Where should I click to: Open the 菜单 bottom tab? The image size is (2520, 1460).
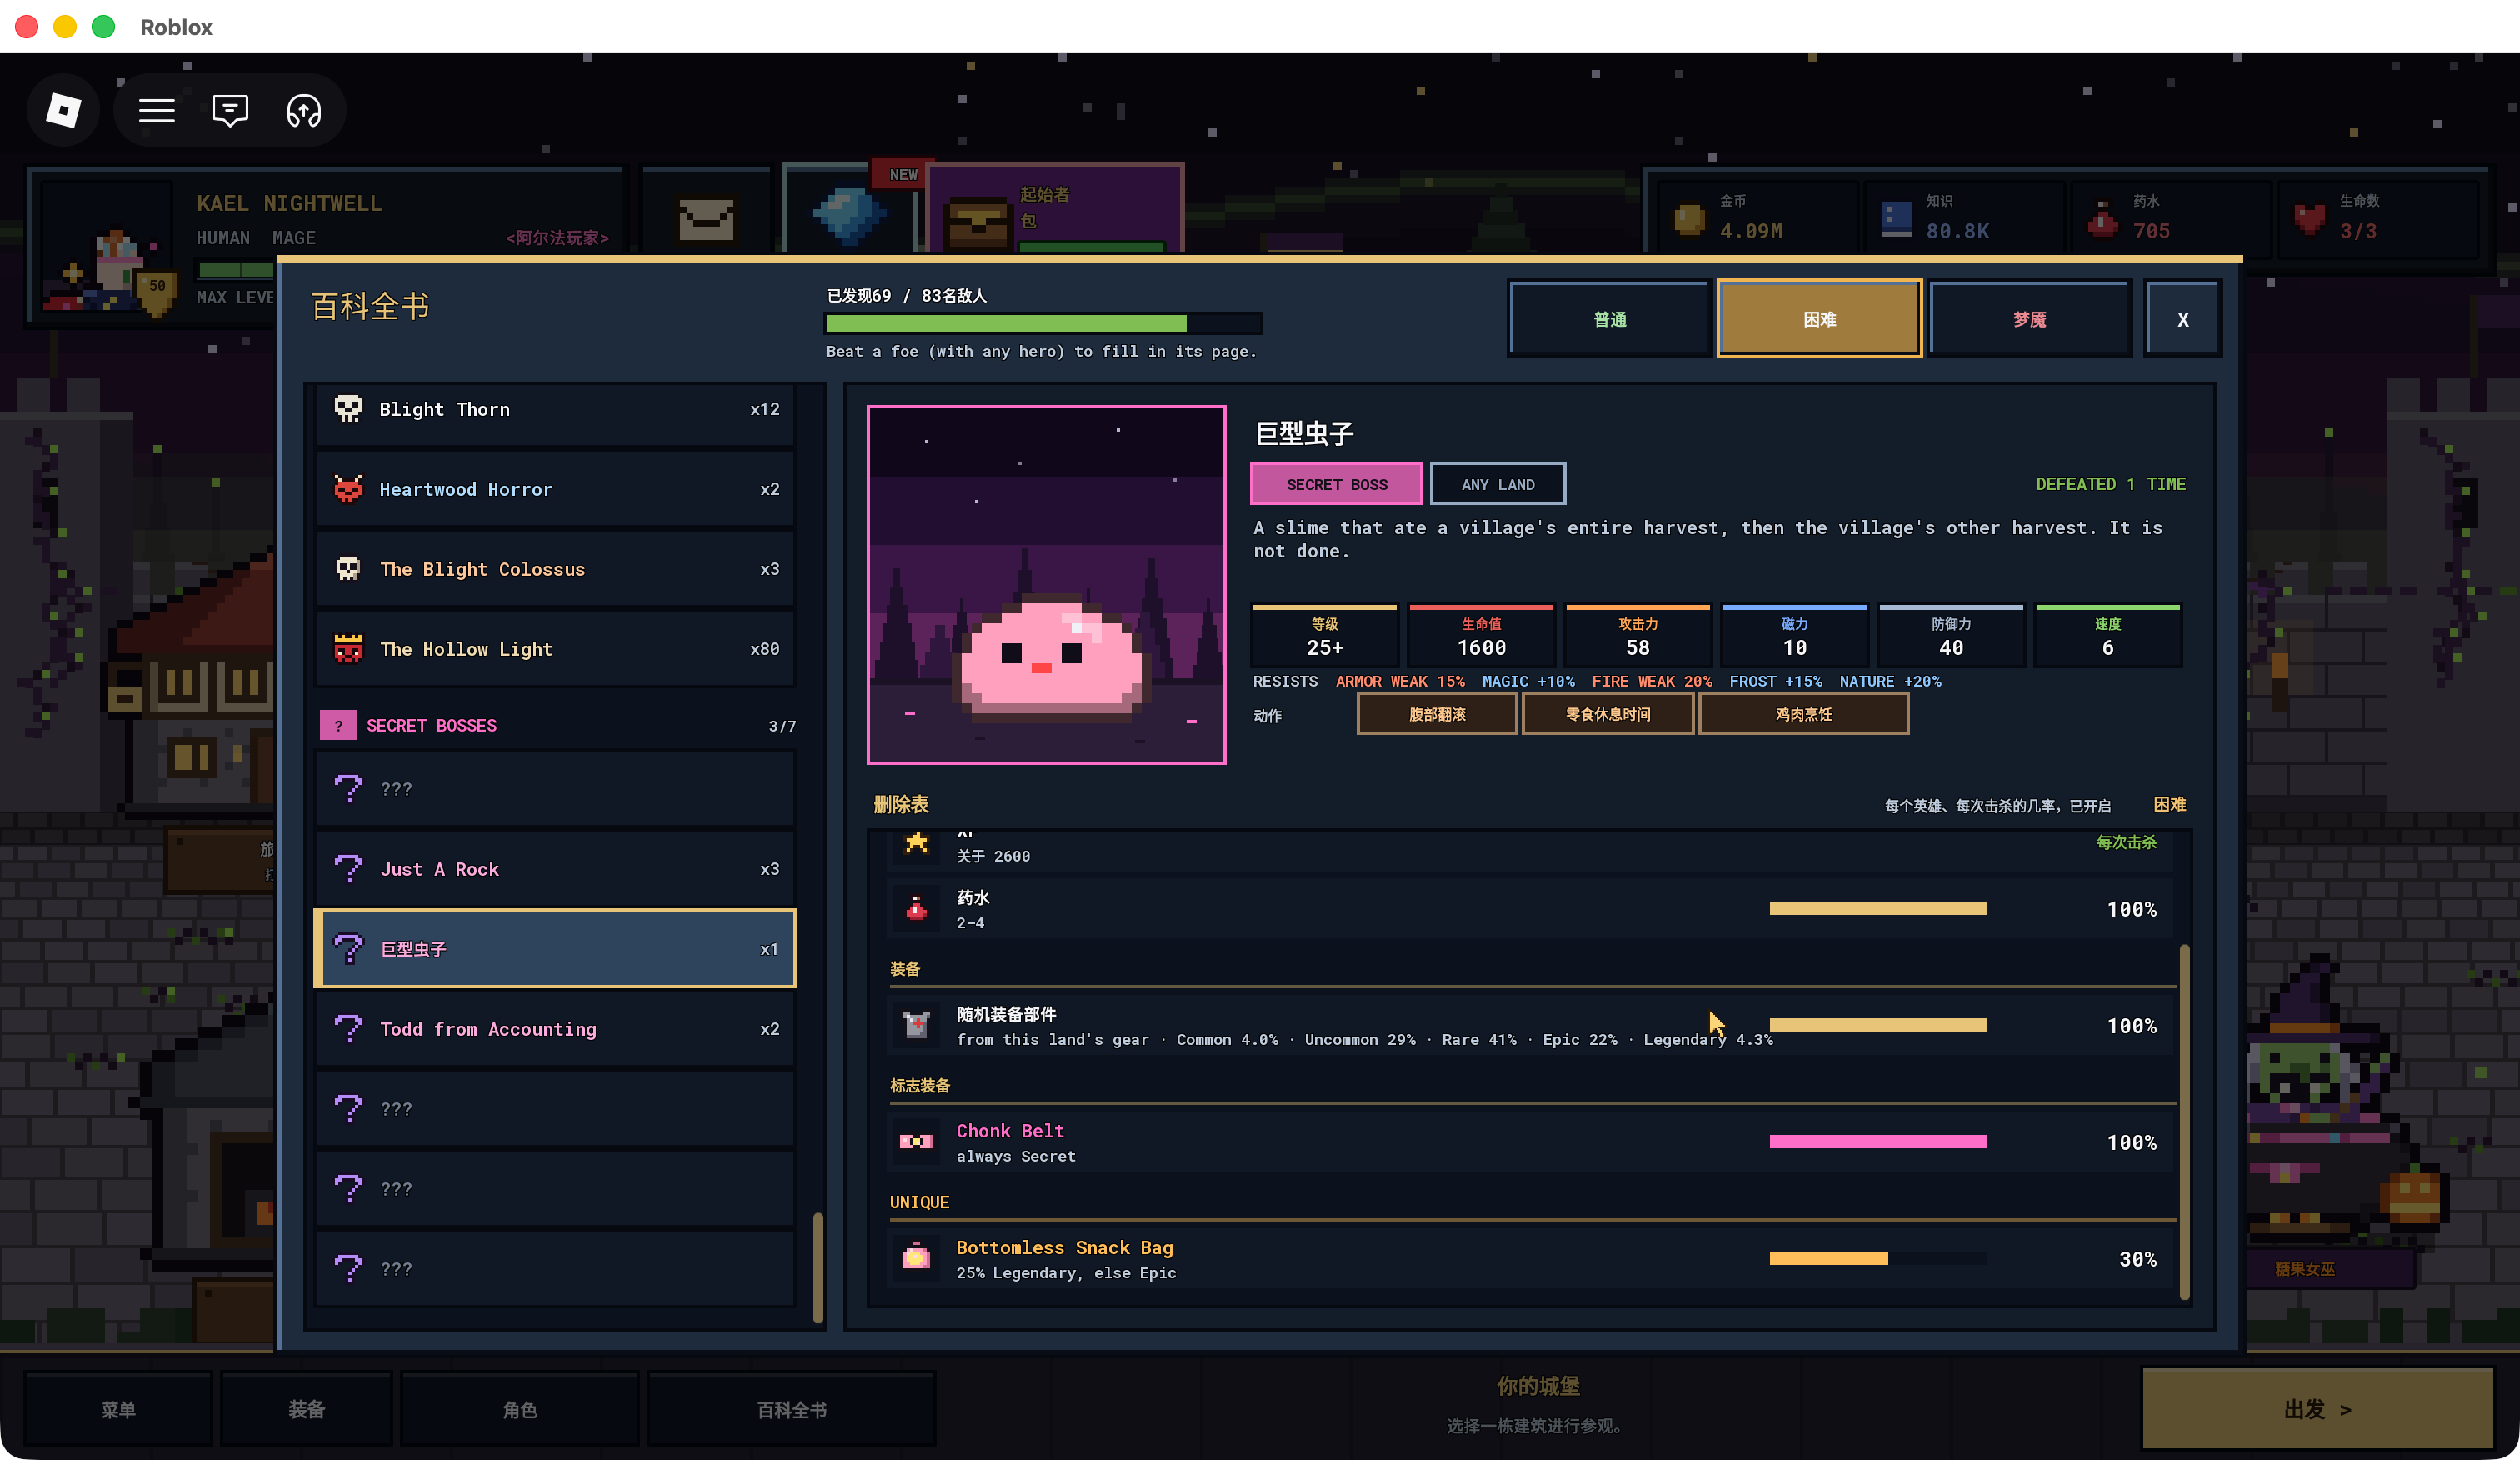point(118,1408)
